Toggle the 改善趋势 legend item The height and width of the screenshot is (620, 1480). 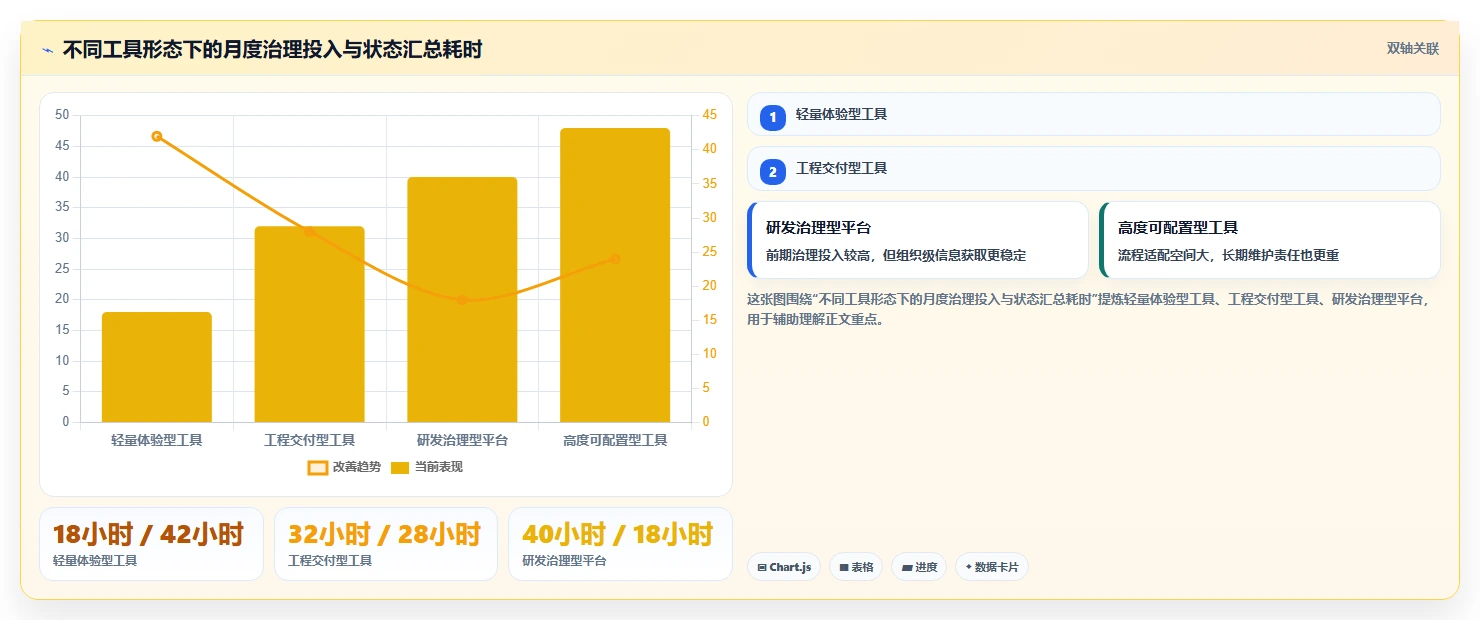pos(344,467)
